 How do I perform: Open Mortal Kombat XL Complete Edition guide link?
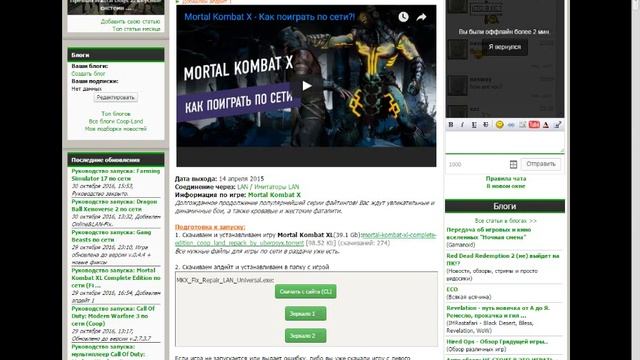coord(116,278)
